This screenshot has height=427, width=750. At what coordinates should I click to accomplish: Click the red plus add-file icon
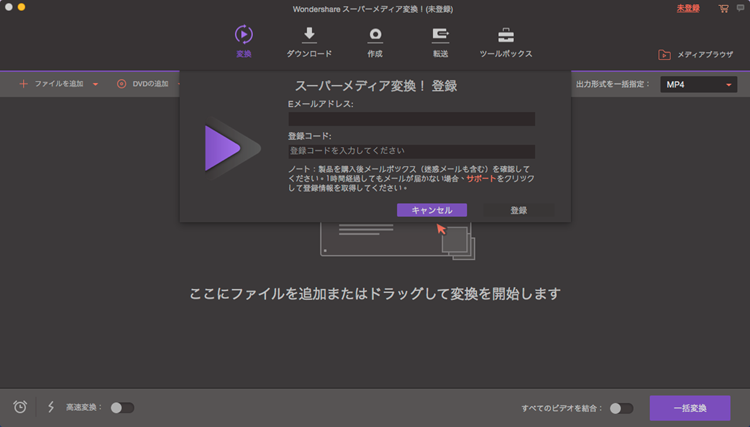tap(23, 84)
